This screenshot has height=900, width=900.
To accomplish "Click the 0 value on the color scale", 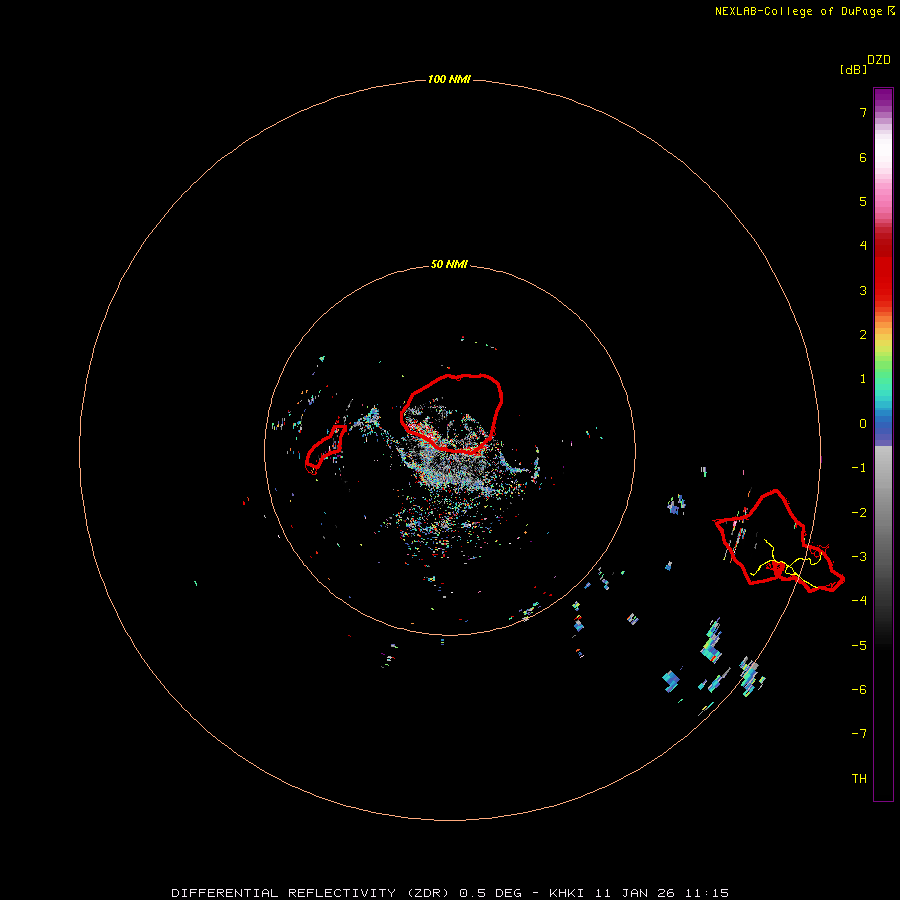I will [863, 424].
